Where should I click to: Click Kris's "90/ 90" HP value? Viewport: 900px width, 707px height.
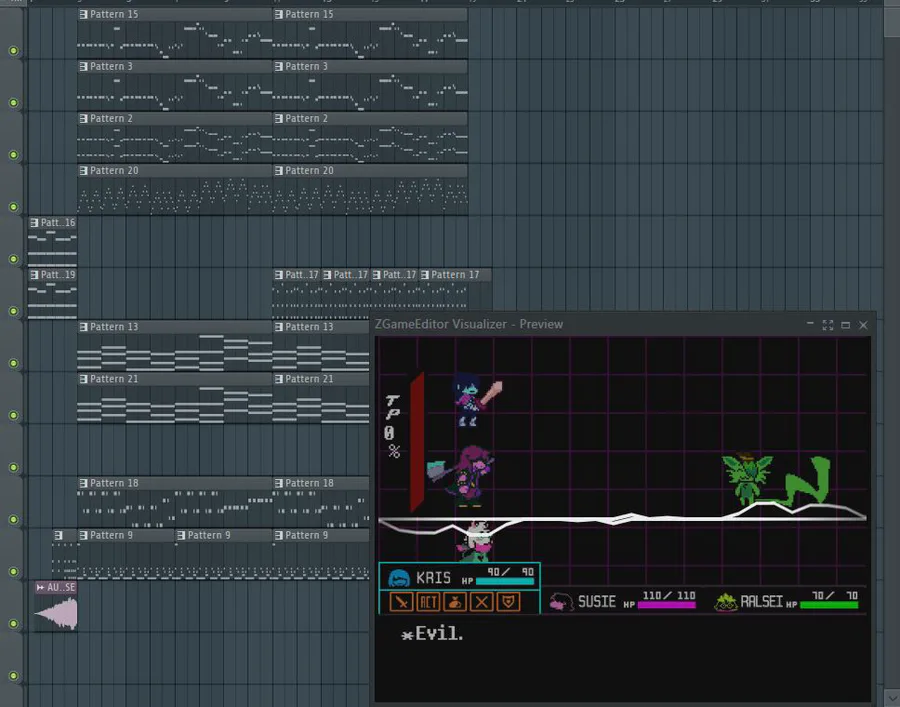point(511,572)
